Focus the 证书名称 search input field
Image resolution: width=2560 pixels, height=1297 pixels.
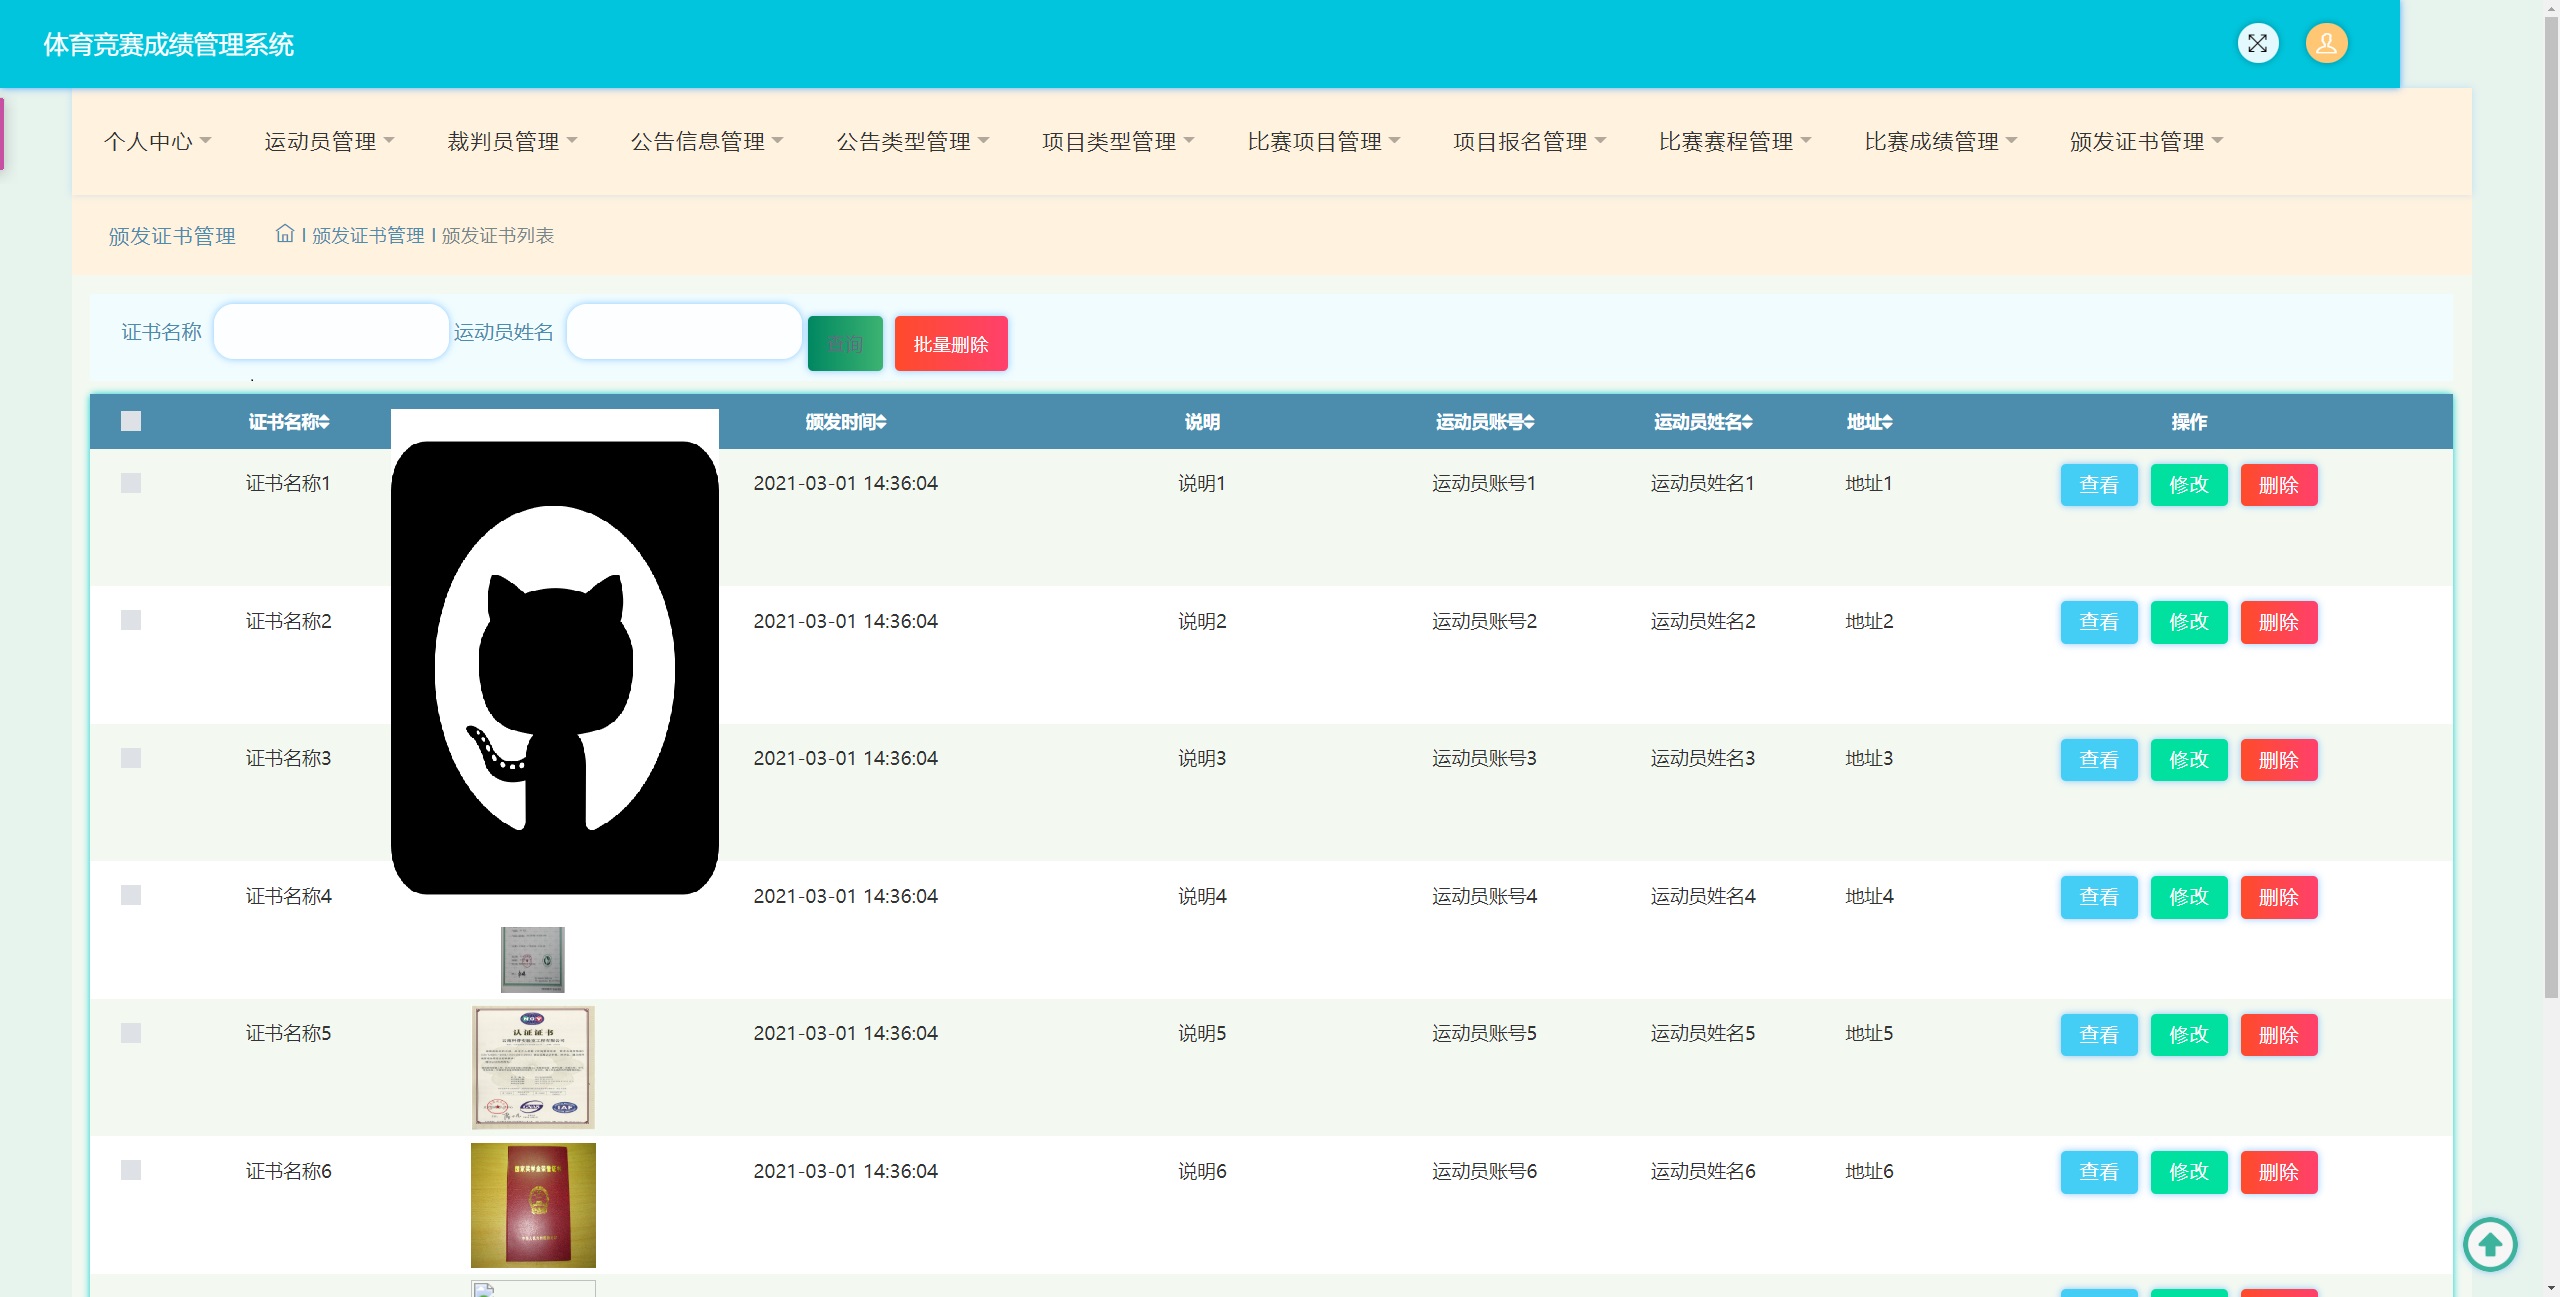331,331
